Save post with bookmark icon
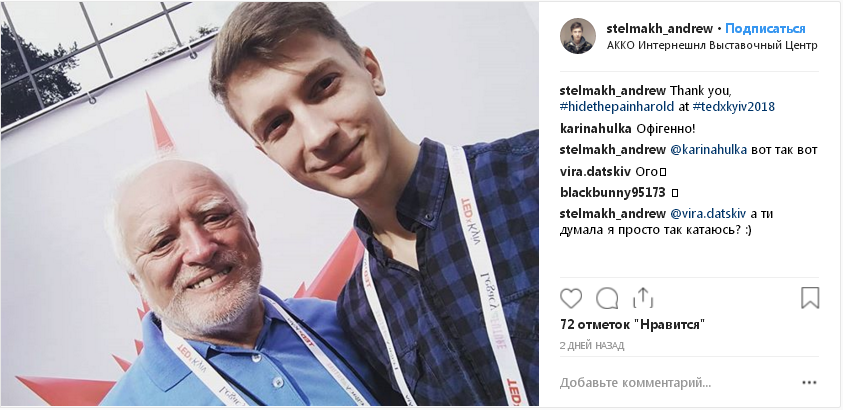843x410 pixels. [x=810, y=298]
